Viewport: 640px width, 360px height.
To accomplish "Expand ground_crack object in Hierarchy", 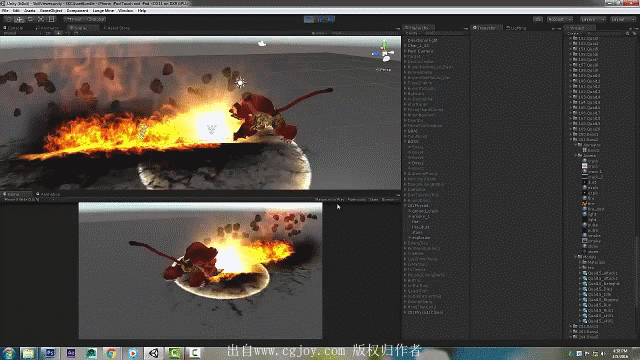I will 409,211.
